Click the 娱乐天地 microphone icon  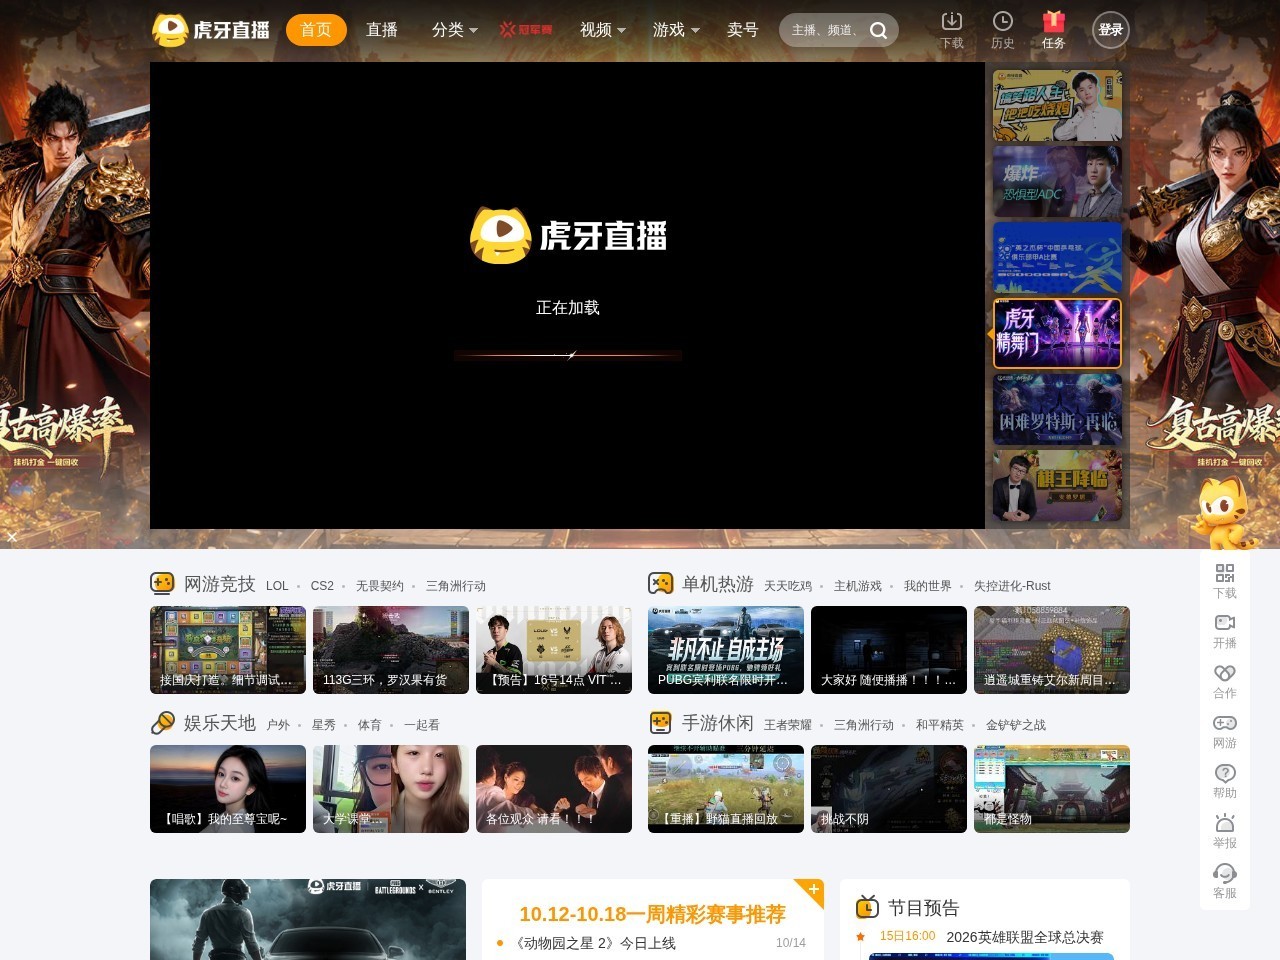[x=162, y=722]
